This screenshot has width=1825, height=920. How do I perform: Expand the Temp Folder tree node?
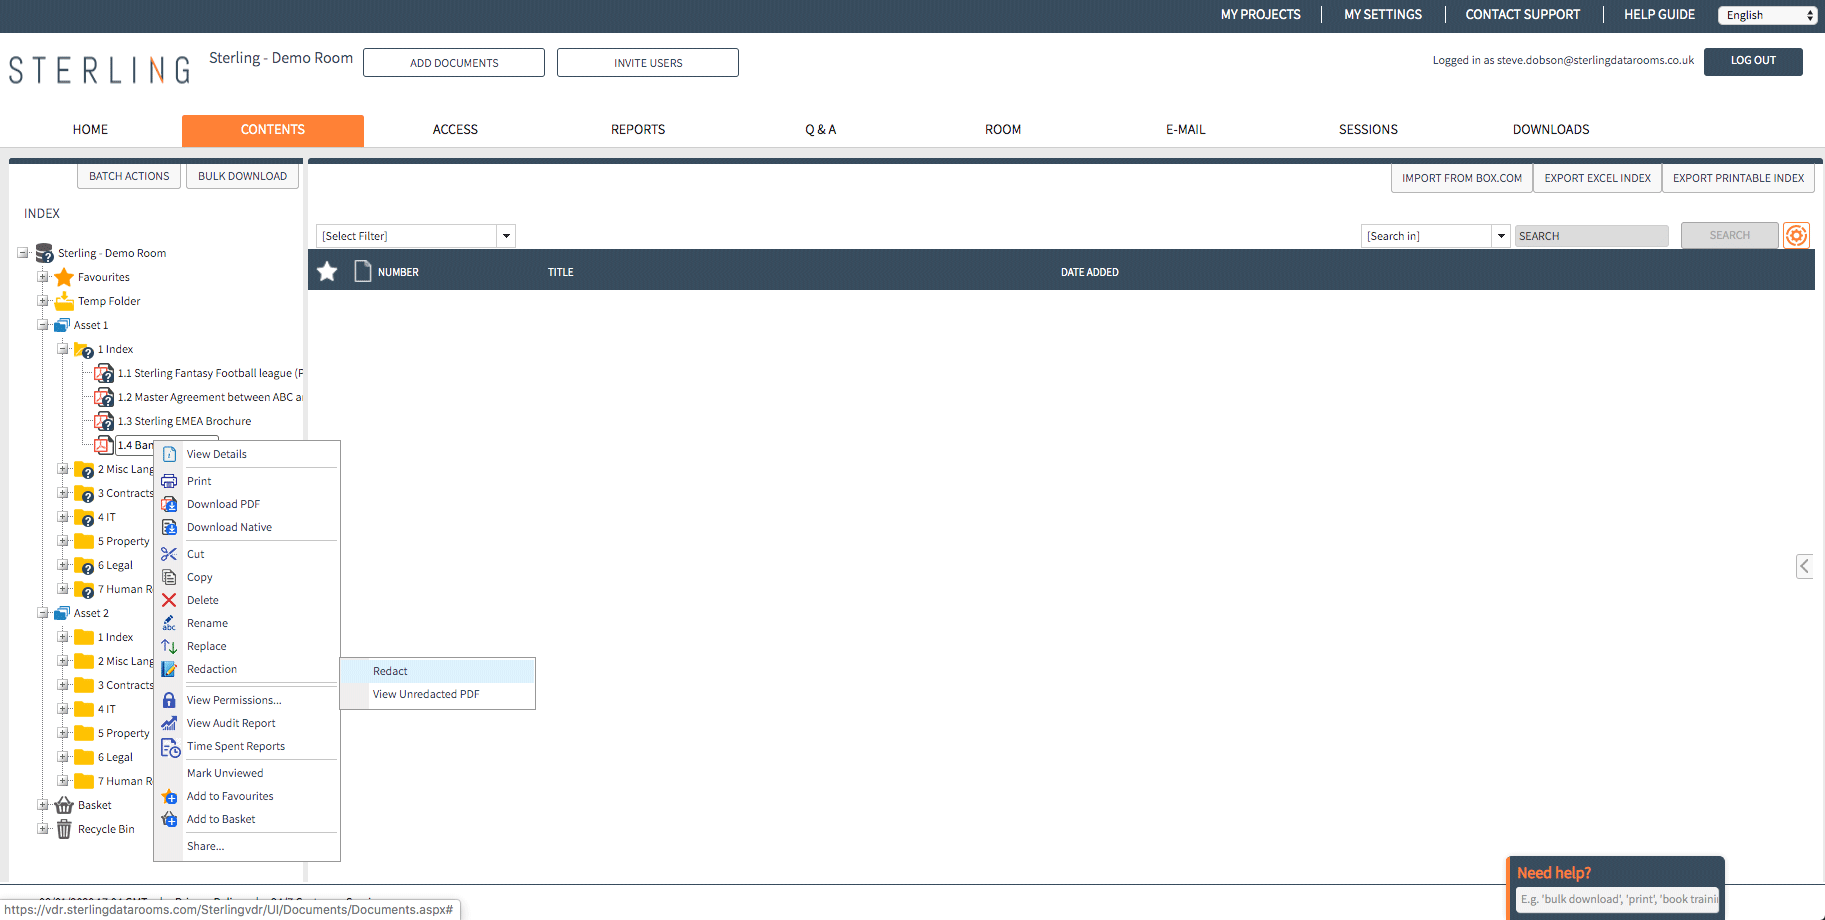tap(43, 301)
